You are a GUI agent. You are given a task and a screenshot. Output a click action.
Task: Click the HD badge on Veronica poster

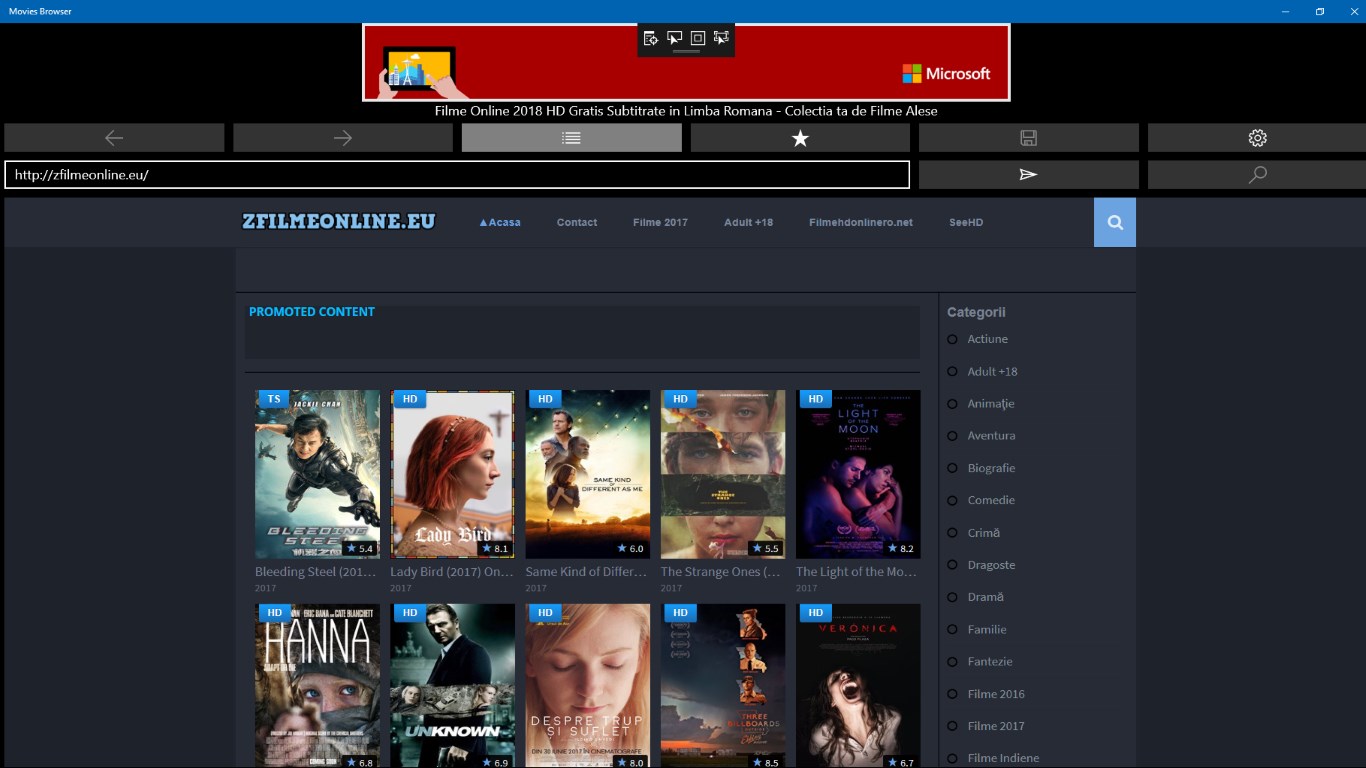pyautogui.click(x=815, y=612)
